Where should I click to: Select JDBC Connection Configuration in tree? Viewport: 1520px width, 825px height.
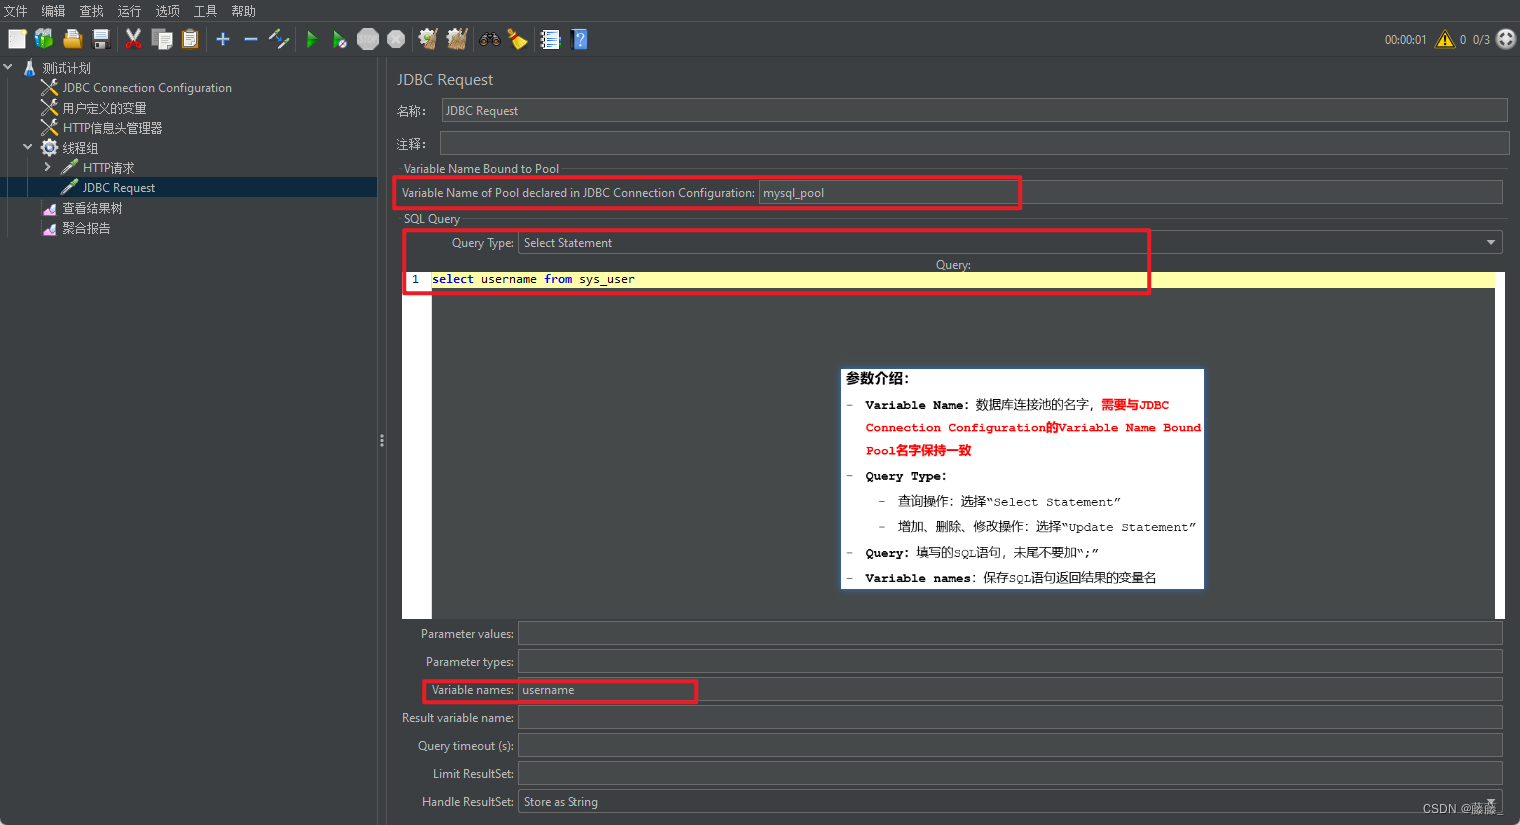click(147, 88)
